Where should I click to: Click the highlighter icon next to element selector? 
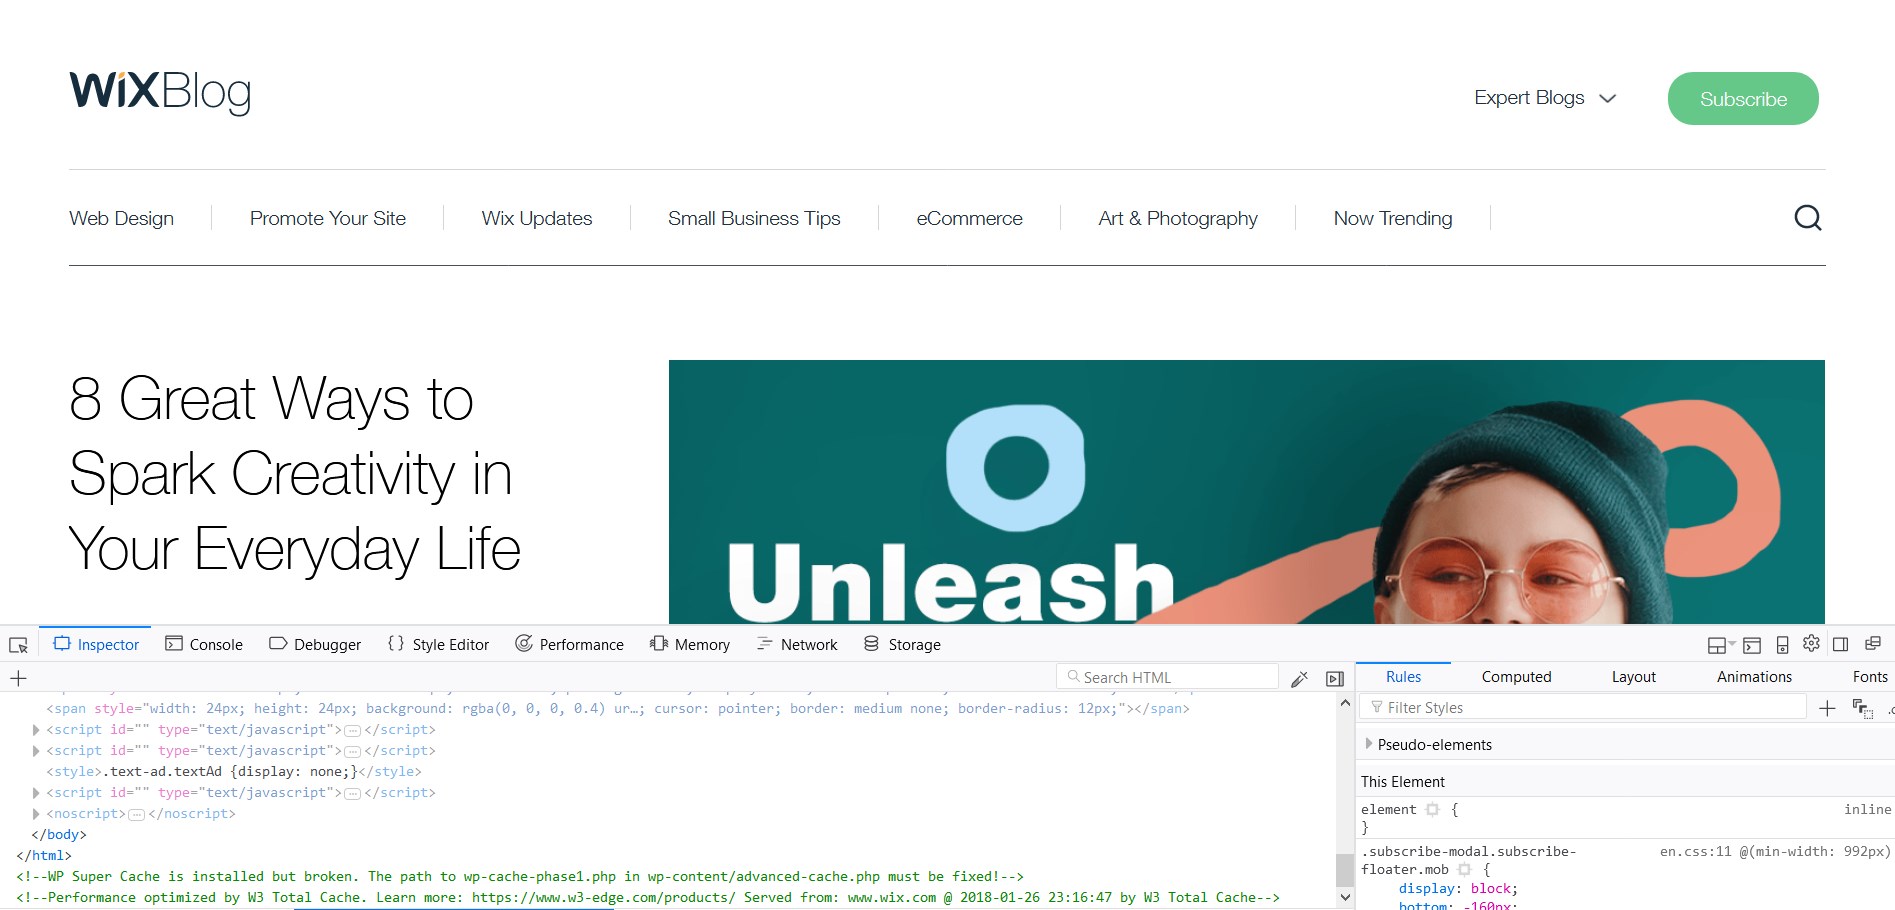pos(1432,810)
